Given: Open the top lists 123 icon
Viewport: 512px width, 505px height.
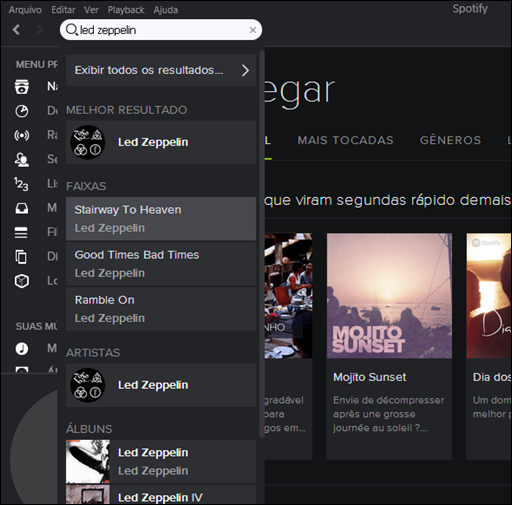Looking at the screenshot, I should [x=21, y=184].
